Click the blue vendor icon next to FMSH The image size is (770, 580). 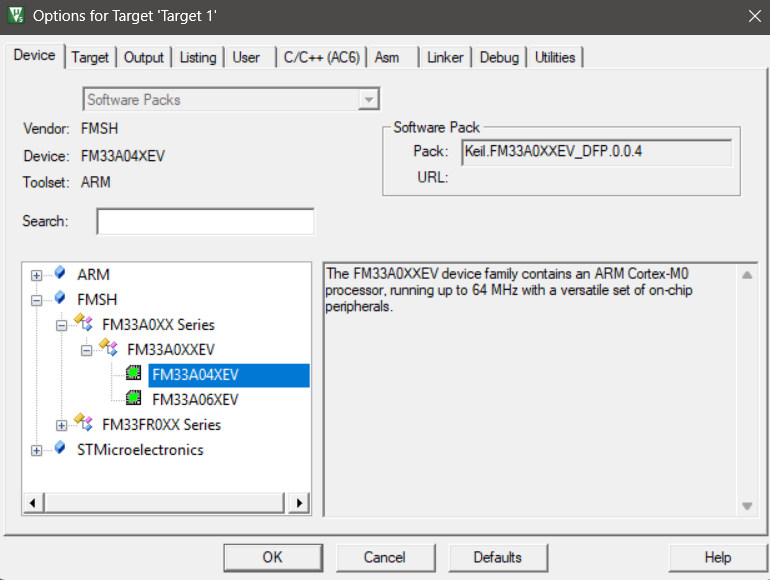[61, 299]
